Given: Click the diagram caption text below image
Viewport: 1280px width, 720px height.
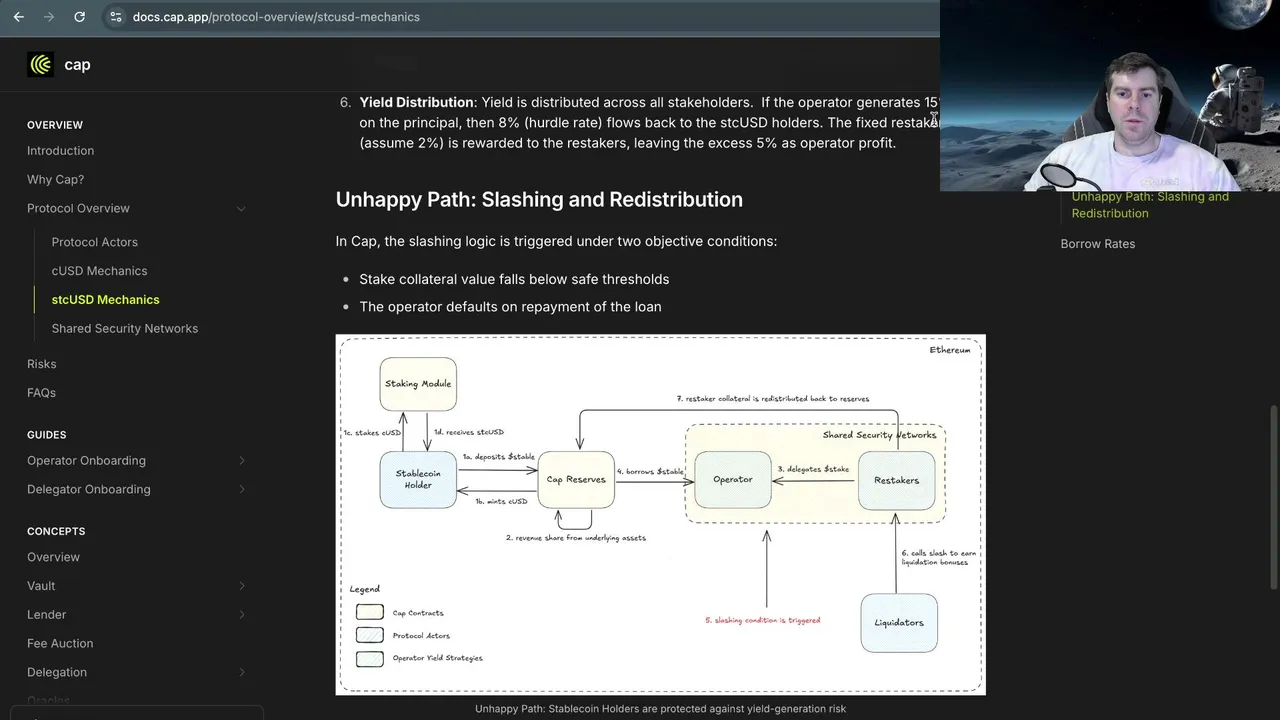Looking at the screenshot, I should [x=660, y=709].
